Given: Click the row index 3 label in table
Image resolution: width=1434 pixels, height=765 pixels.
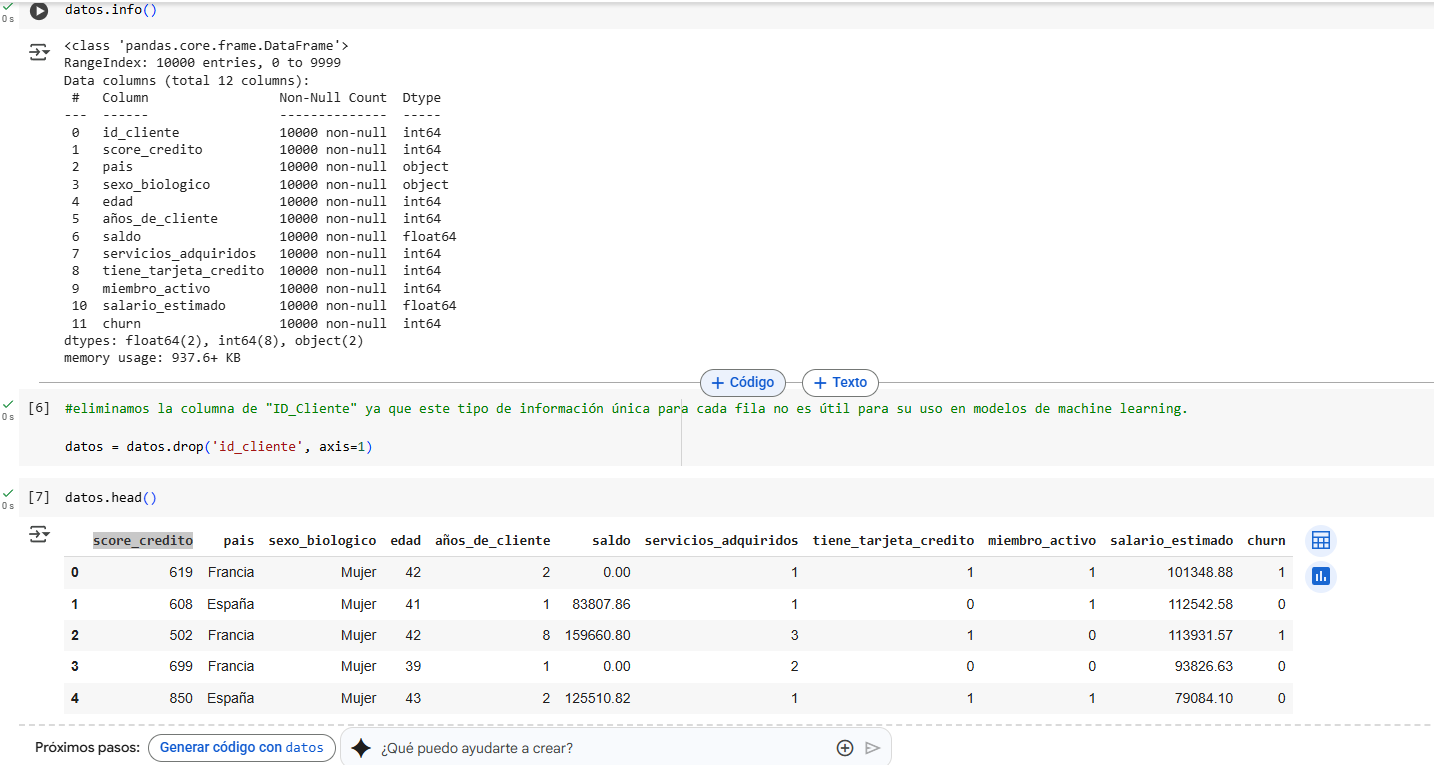Looking at the screenshot, I should (x=75, y=666).
